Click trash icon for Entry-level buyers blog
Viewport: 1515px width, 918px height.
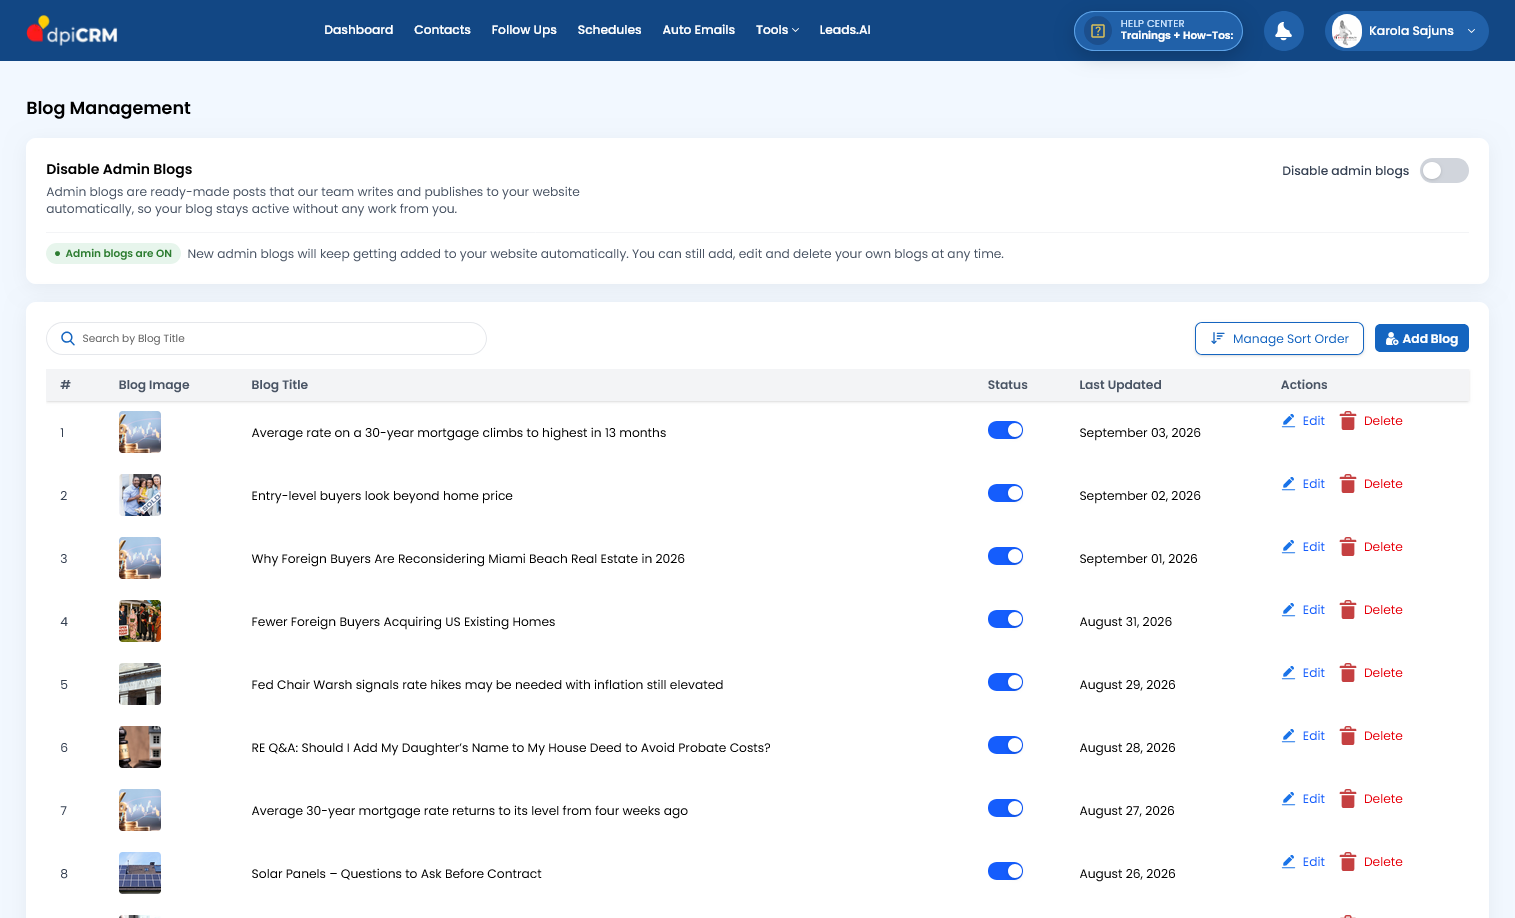coord(1348,484)
